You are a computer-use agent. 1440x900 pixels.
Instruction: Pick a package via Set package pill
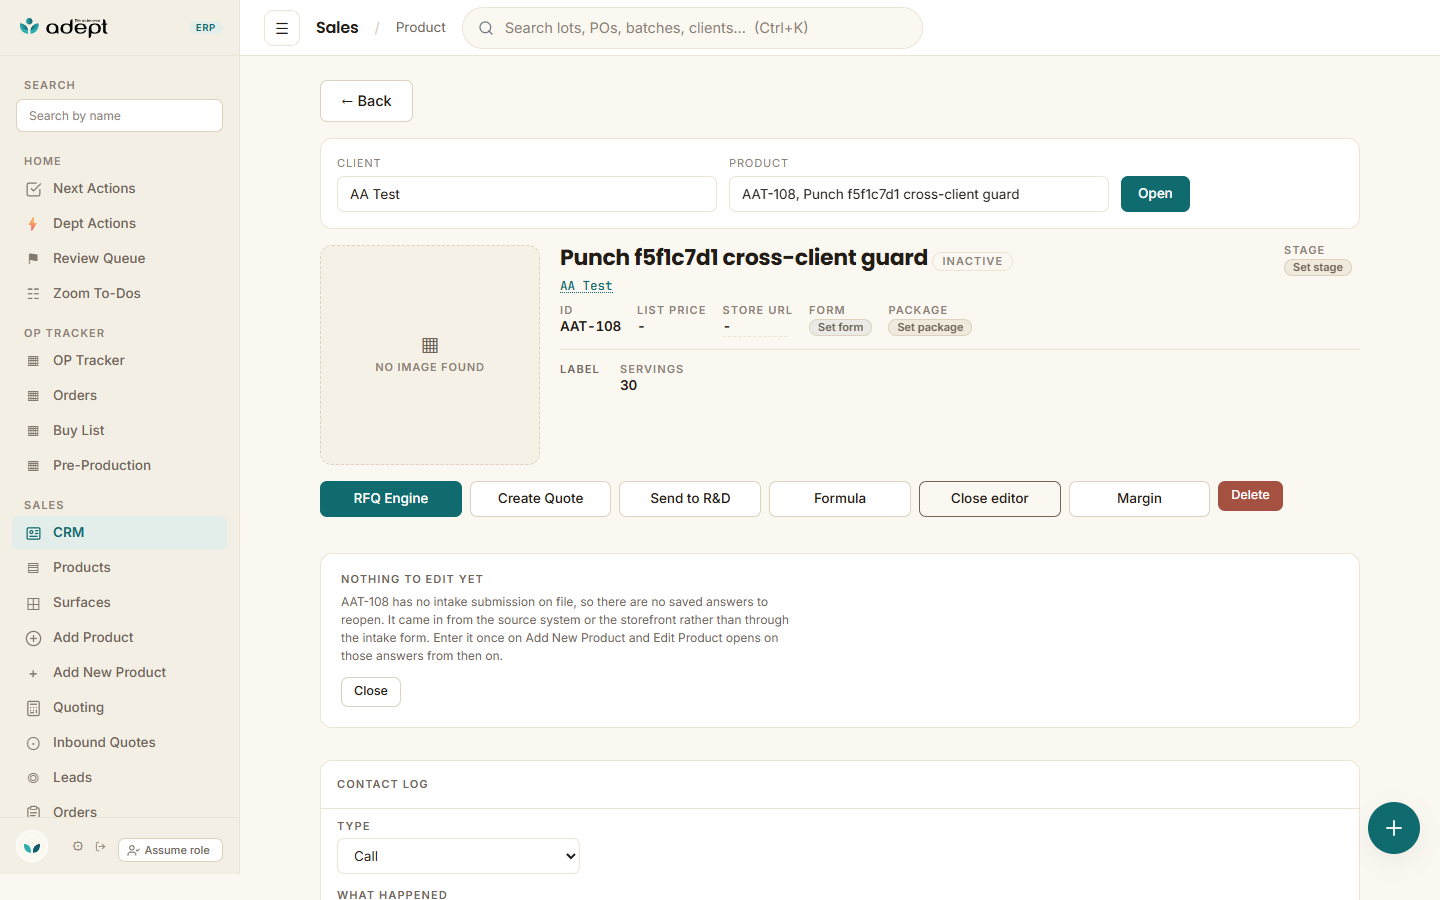tap(930, 327)
